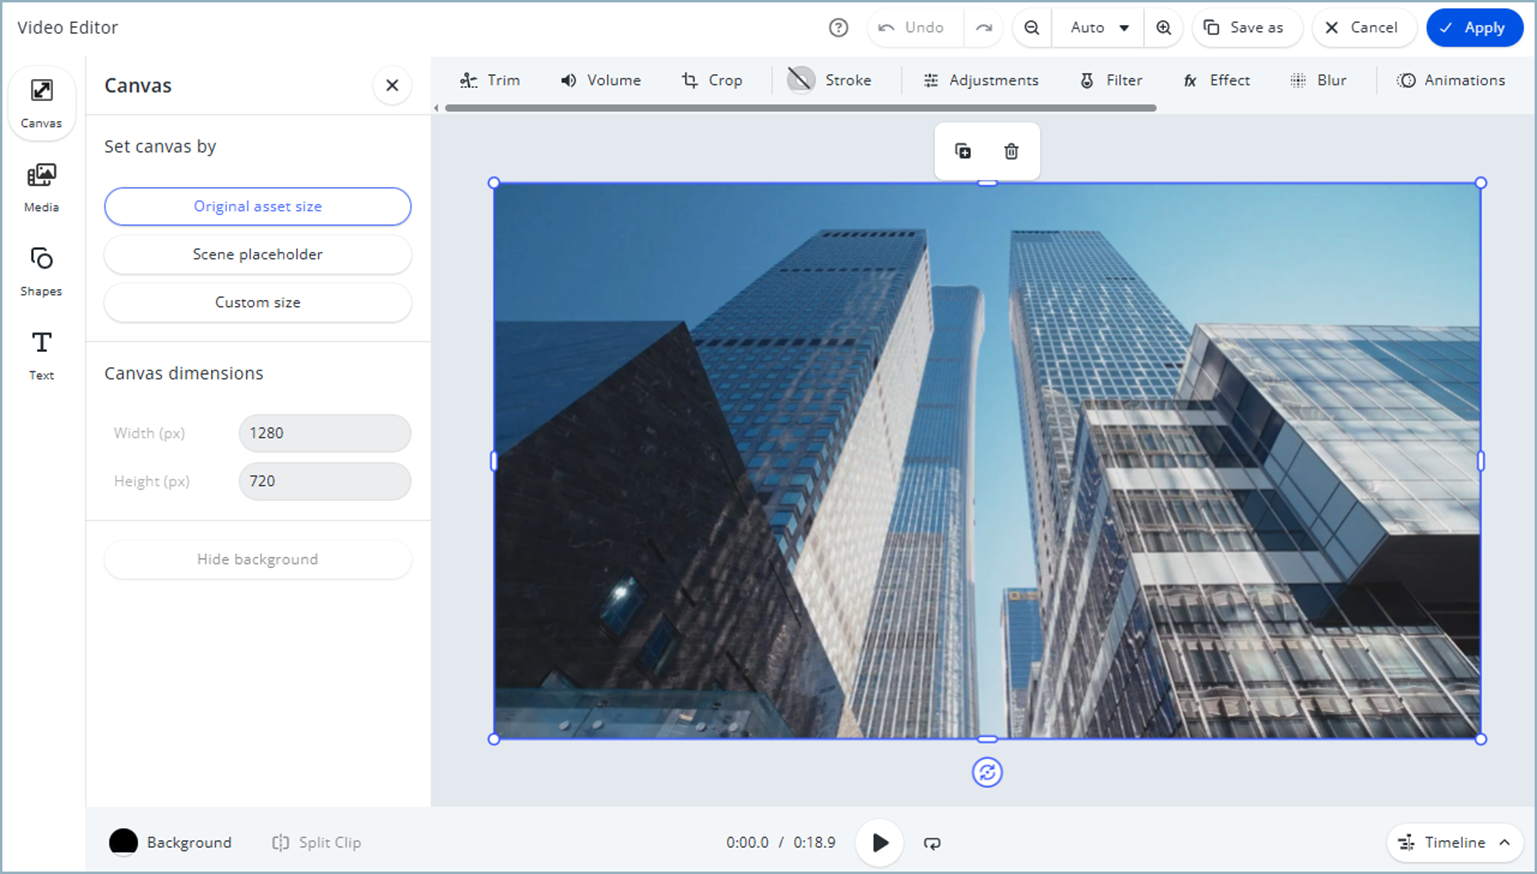
Task: Apply changes with the Apply button
Action: click(x=1475, y=28)
